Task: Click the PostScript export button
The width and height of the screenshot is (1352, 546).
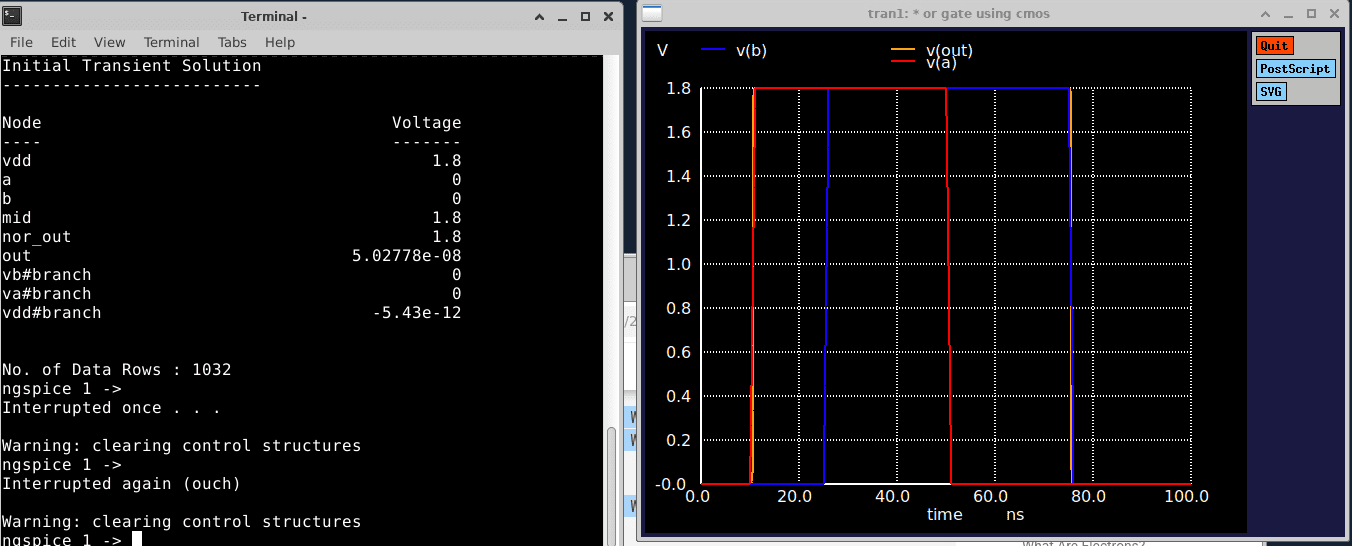Action: [x=1294, y=69]
